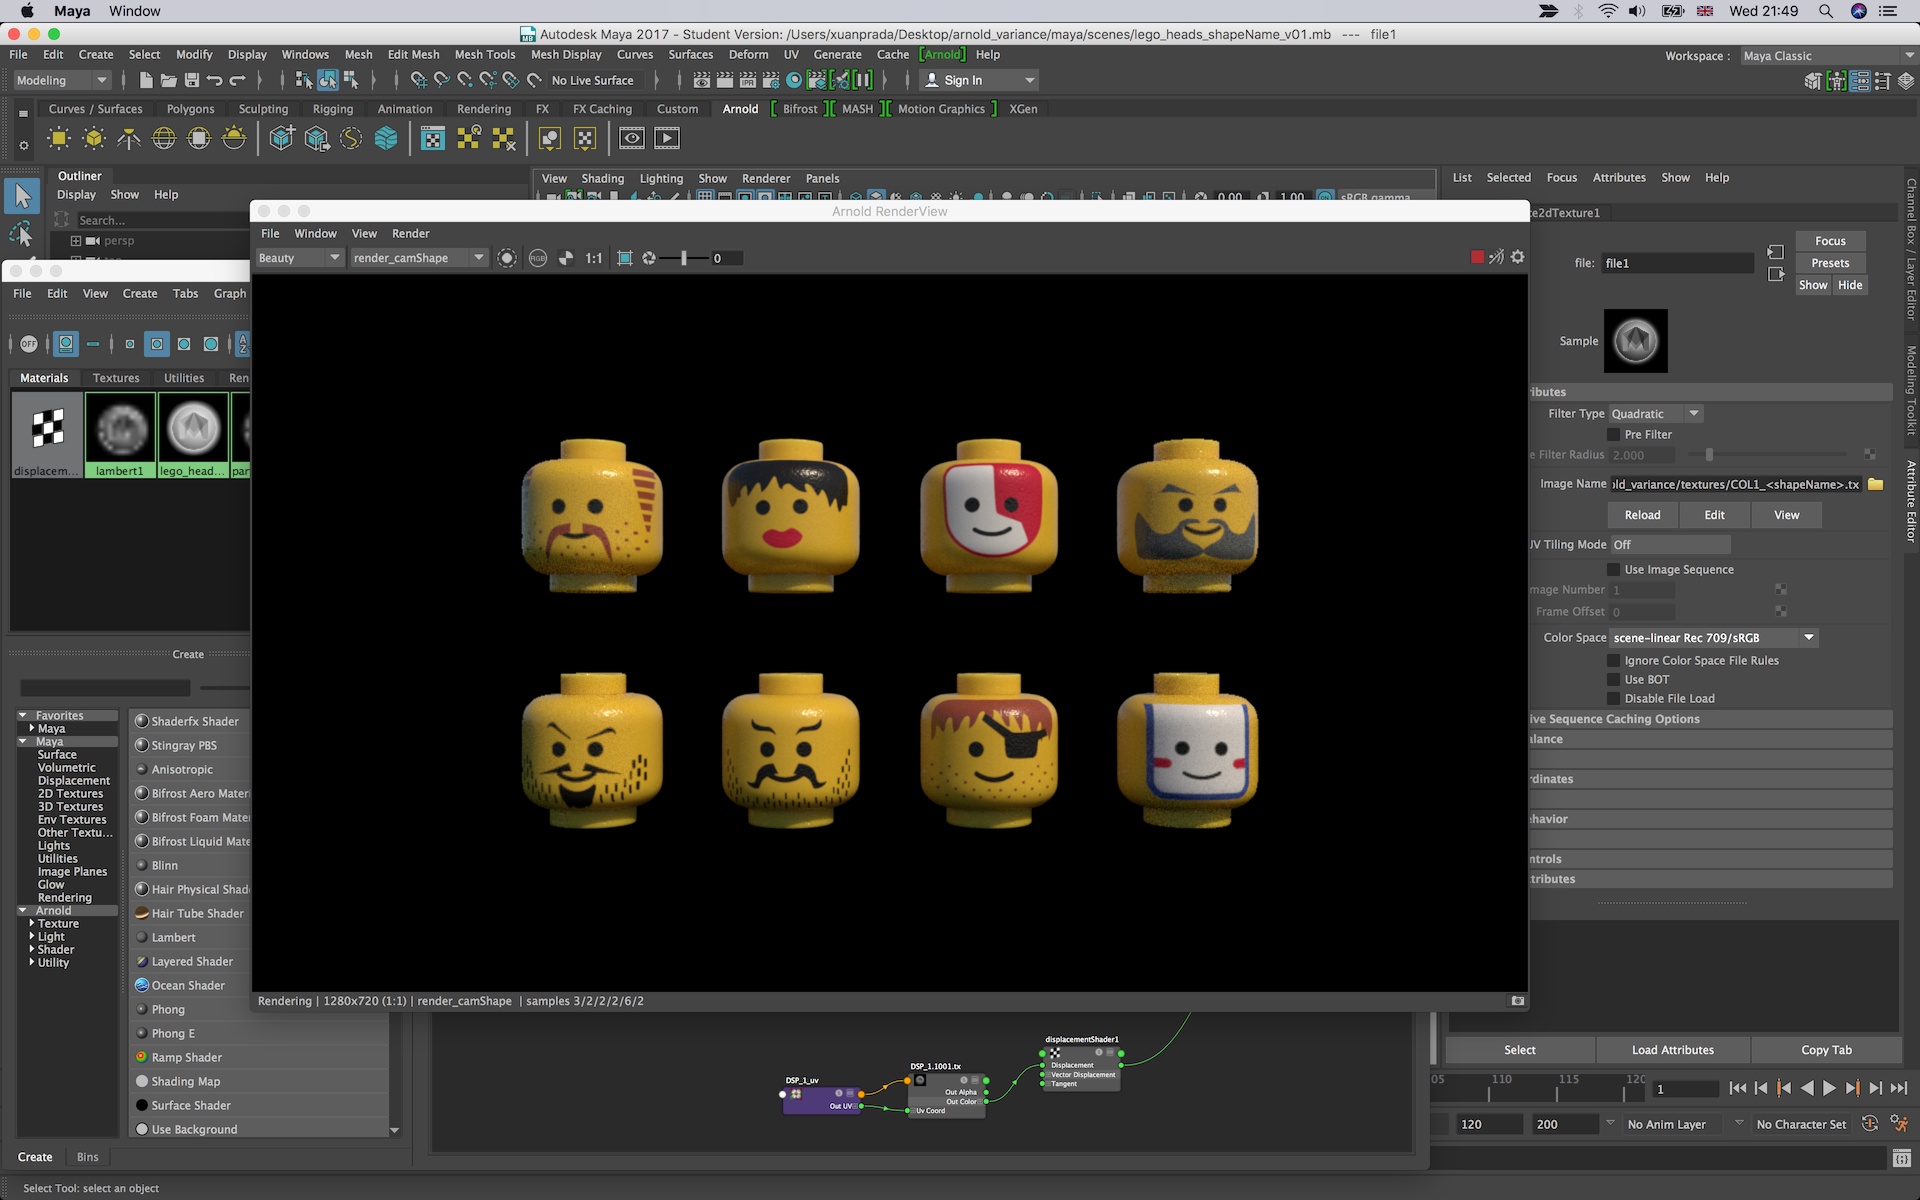Screen dimensions: 1920x1200
Task: Open the macOS Wi-Fi menu icon
Action: (x=1608, y=11)
